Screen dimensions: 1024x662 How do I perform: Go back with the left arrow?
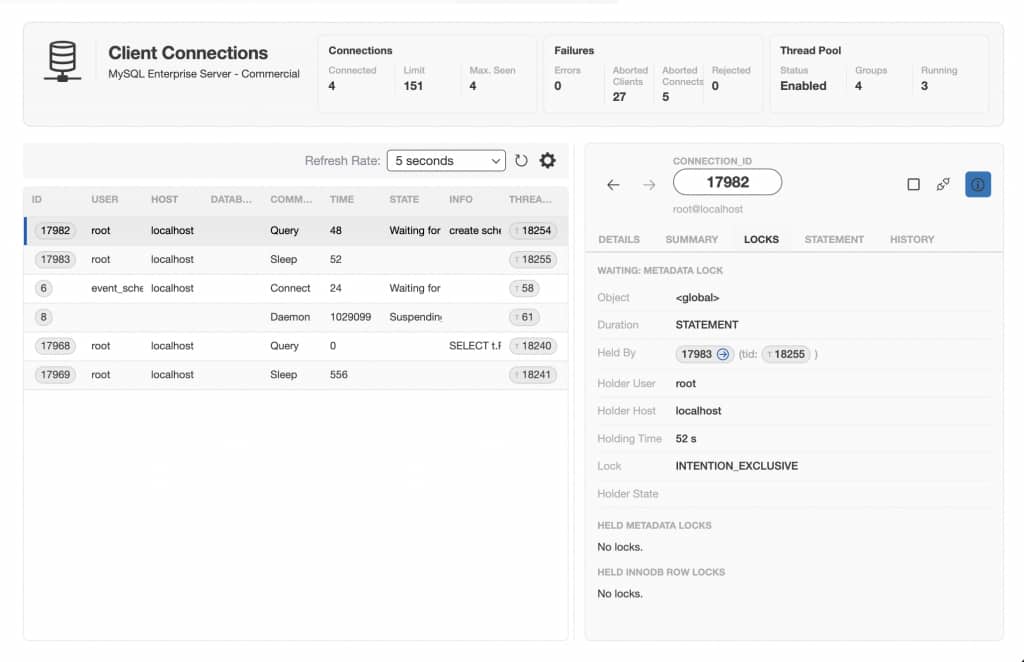(x=613, y=185)
